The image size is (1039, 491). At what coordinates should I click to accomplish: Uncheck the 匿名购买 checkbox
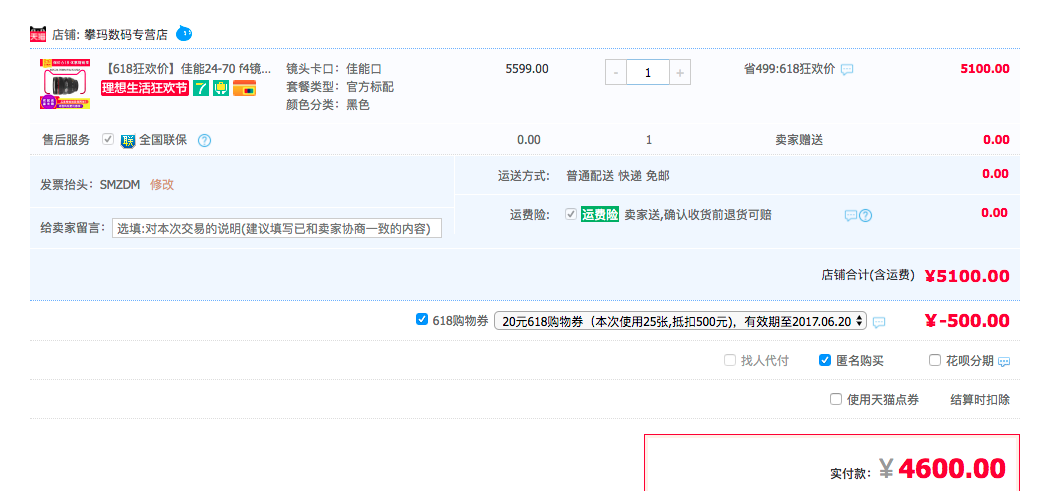pyautogui.click(x=825, y=360)
